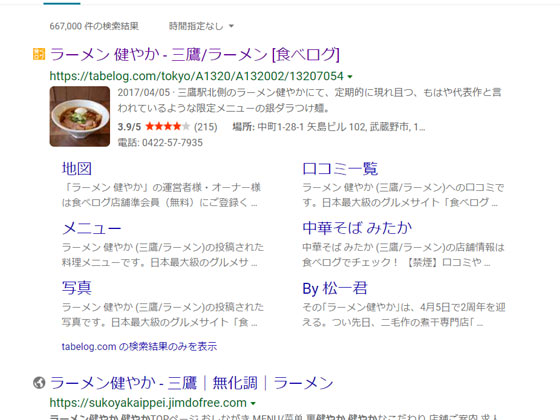Expand the arrow next to sukoyakaippei.jimdofree.com URL

pos(253,403)
